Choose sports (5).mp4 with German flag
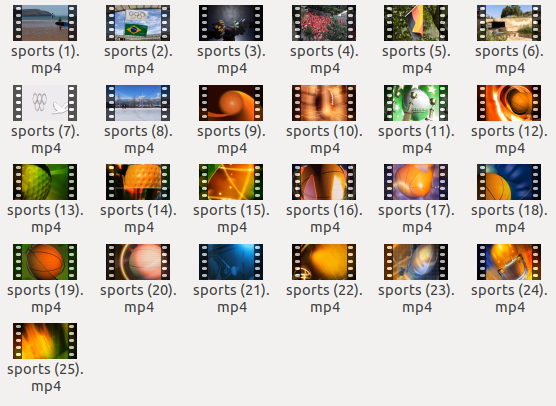The image size is (556, 406). point(416,23)
